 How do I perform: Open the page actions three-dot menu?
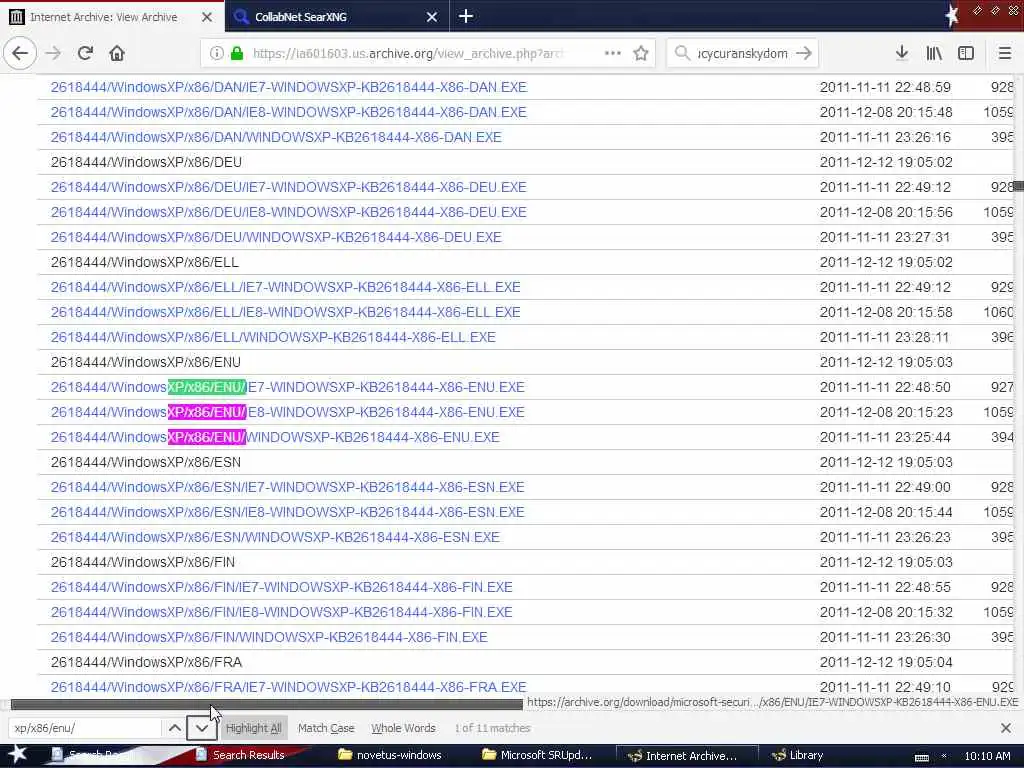(x=613, y=53)
